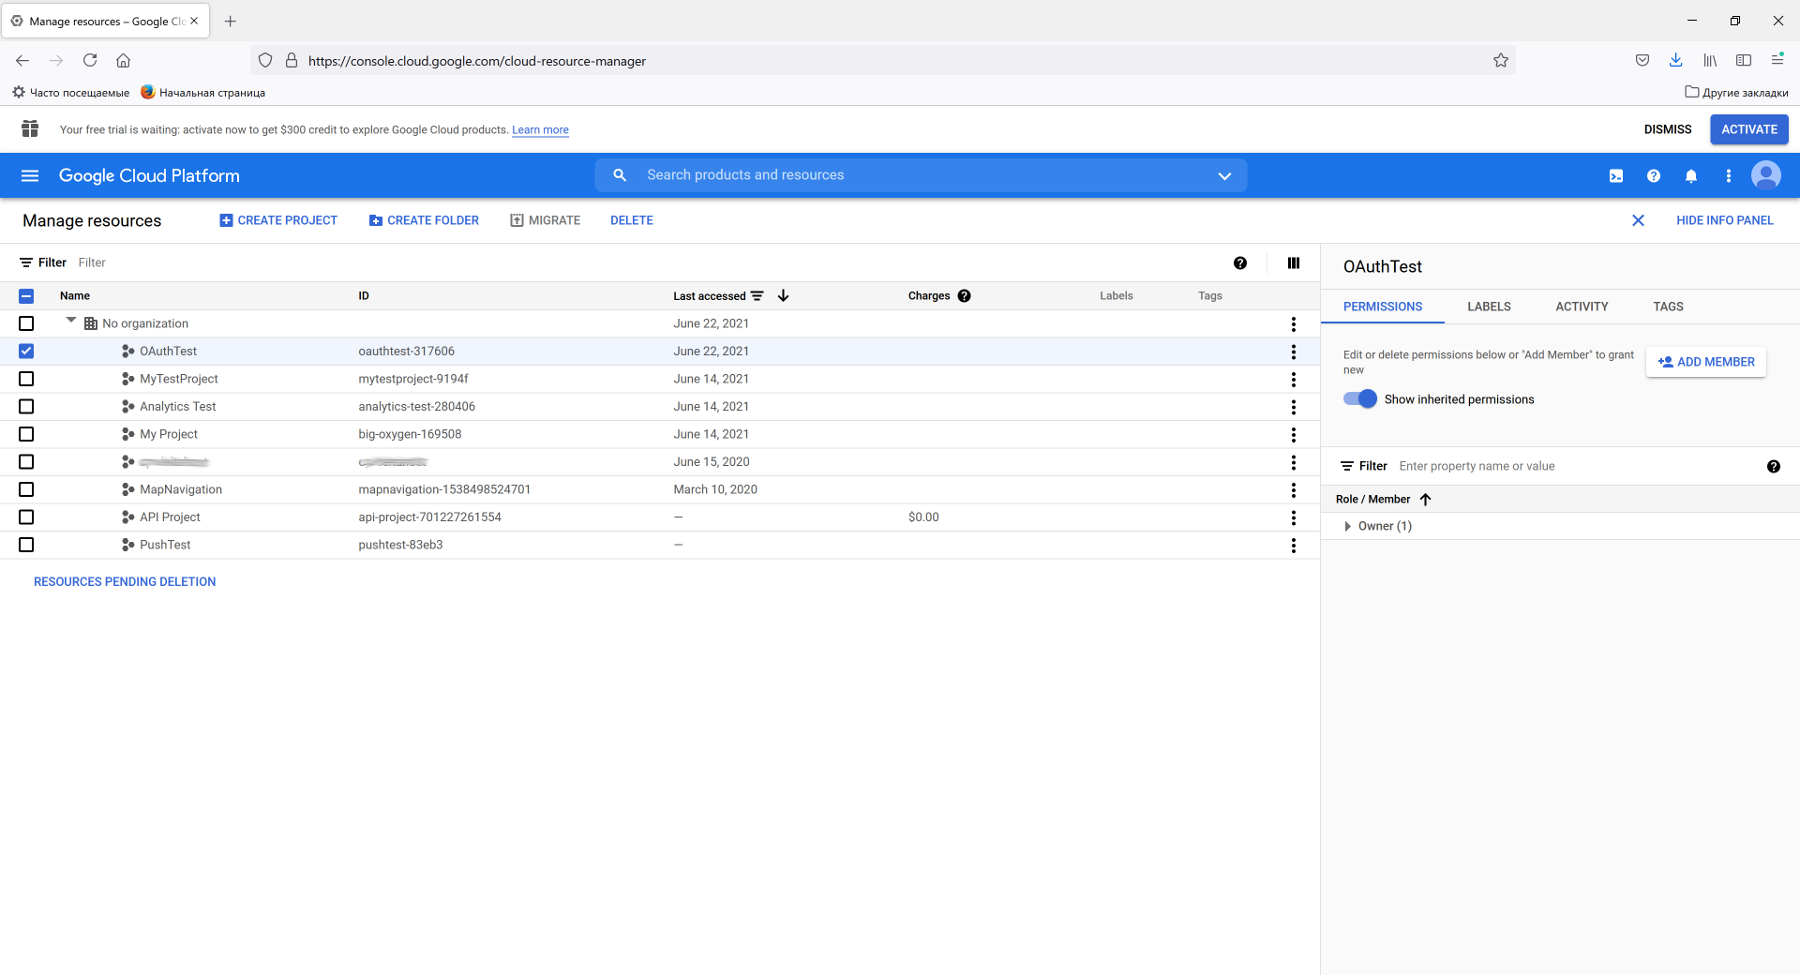The height and width of the screenshot is (975, 1800).
Task: Open the search bar dropdown arrow
Action: (x=1224, y=176)
